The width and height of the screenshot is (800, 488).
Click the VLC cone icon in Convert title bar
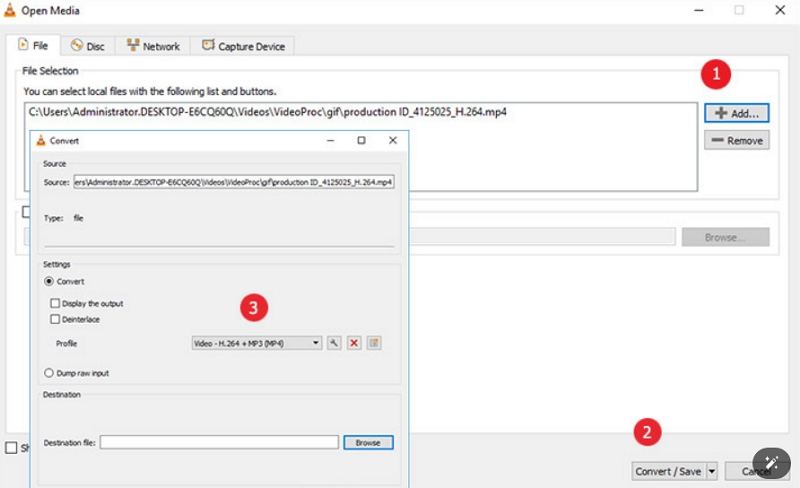tap(41, 140)
